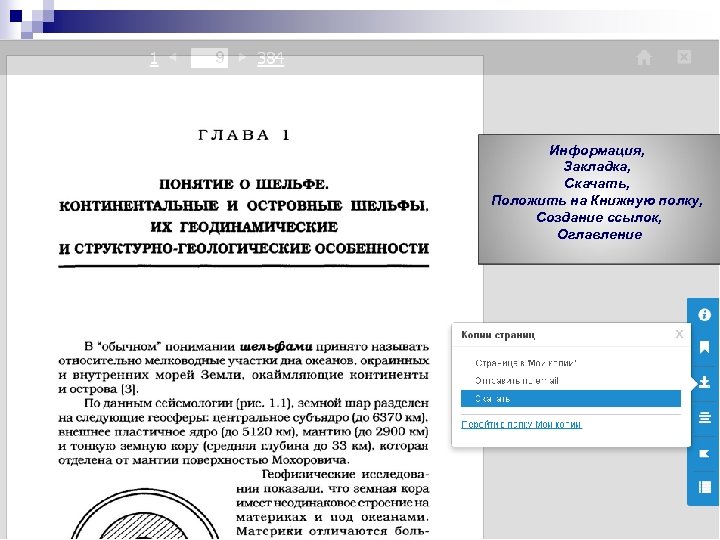Close the 'Копии страниц' popup
The height and width of the screenshot is (540, 720).
pyautogui.click(x=679, y=334)
